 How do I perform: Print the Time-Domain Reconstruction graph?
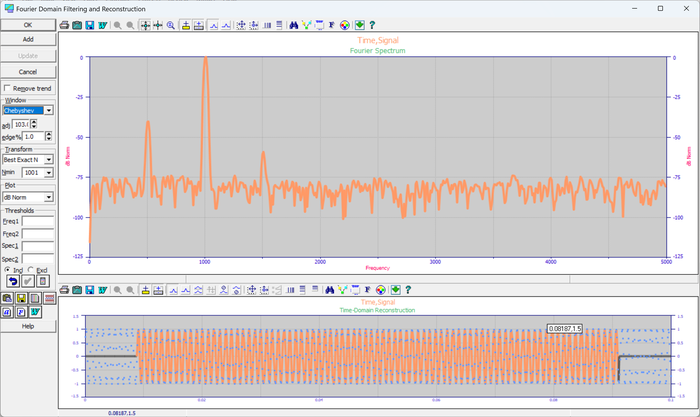(64, 290)
